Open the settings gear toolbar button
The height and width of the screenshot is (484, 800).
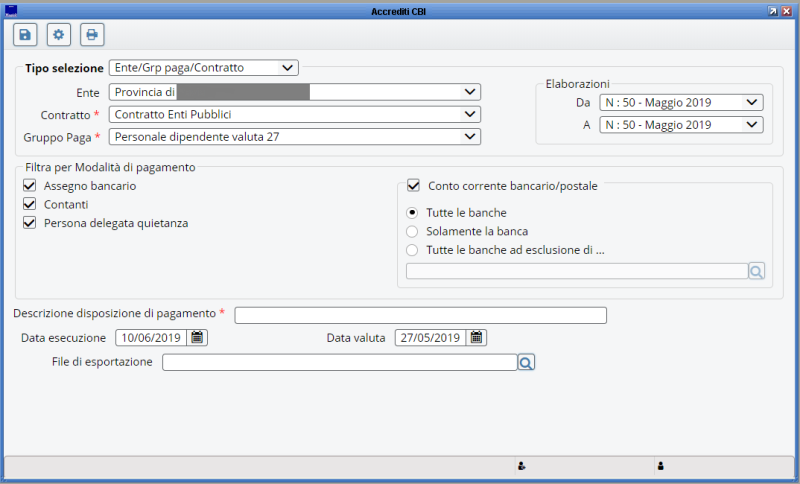pyautogui.click(x=59, y=35)
